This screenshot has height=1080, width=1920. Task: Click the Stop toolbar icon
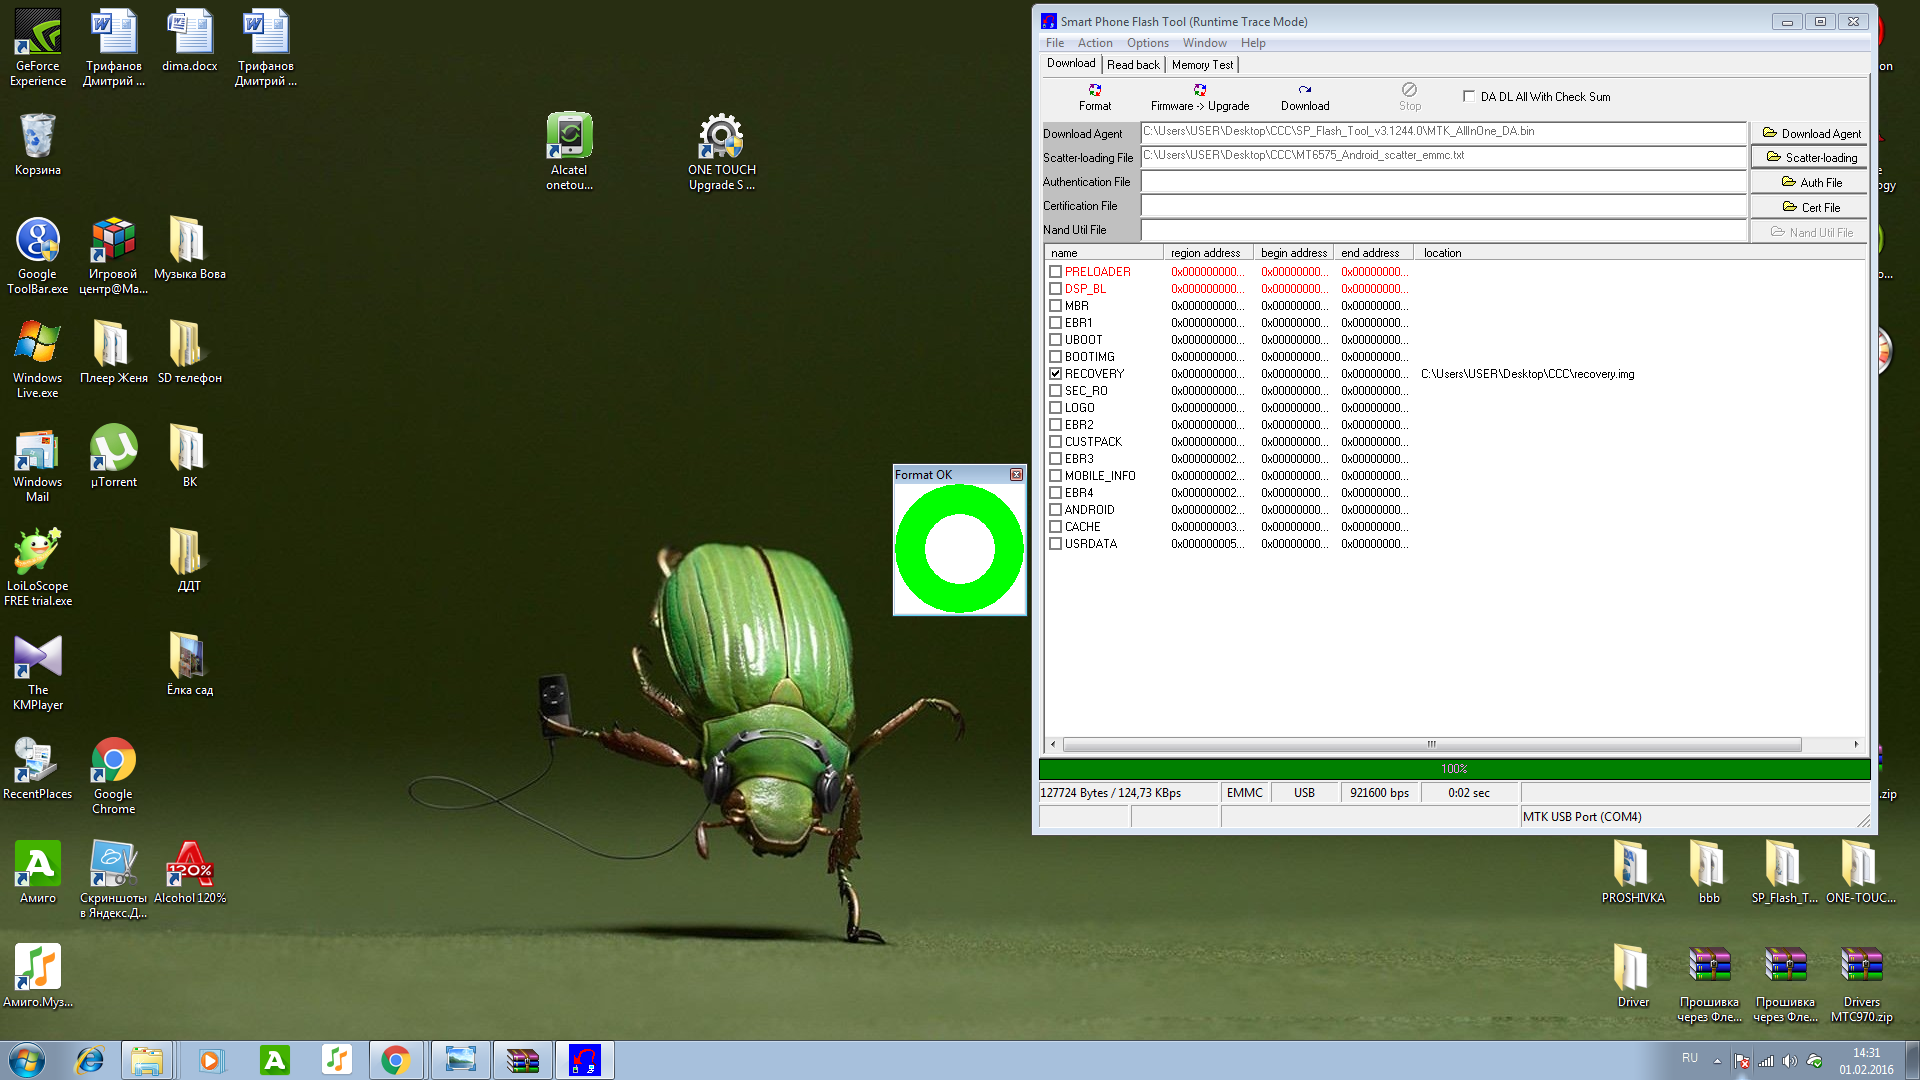(1409, 96)
